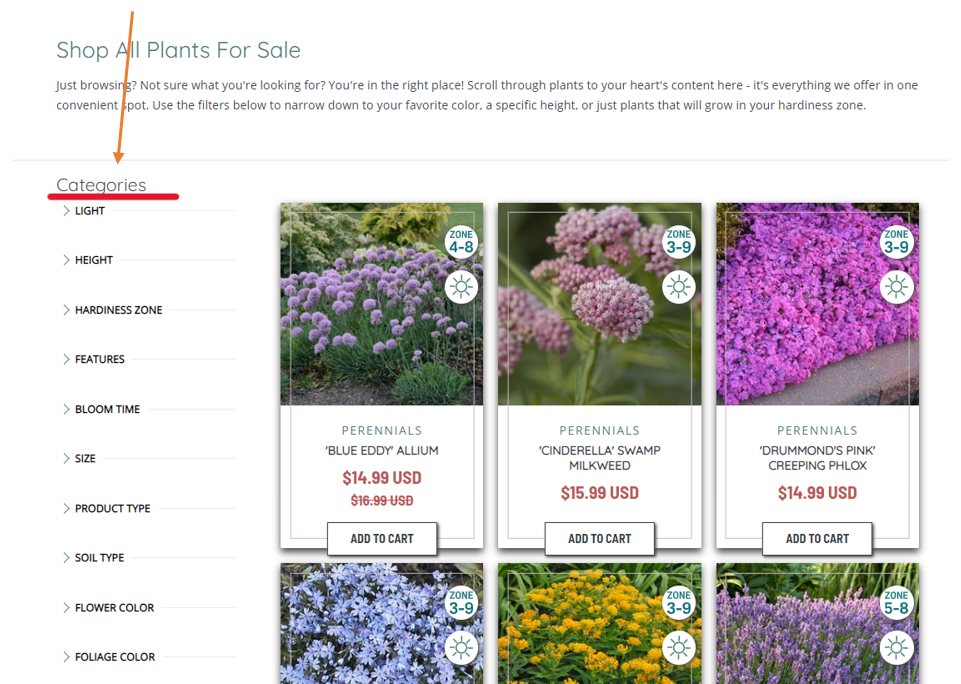This screenshot has width=961, height=684.
Task: Add 'Blue Eddy' Allium to cart
Action: (382, 539)
